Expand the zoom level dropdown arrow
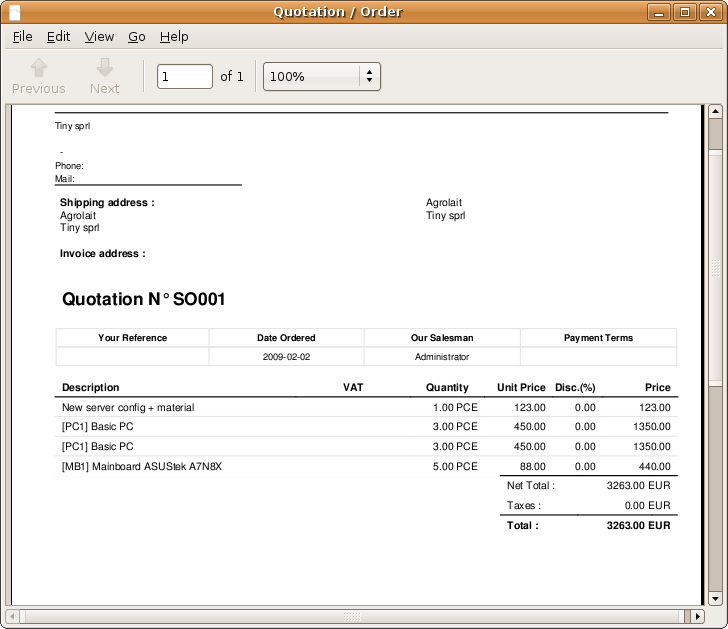 (x=369, y=76)
